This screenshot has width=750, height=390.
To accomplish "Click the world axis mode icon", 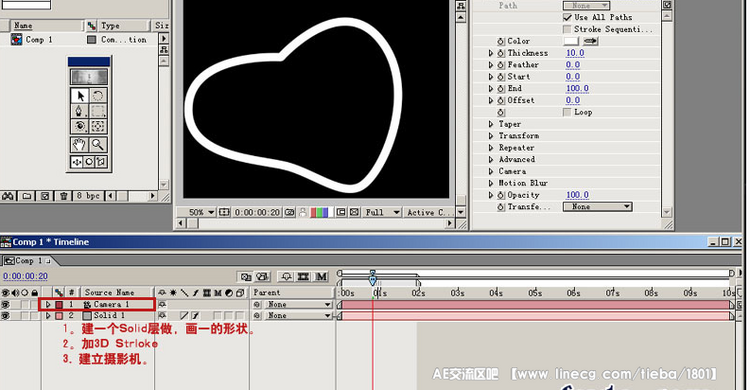I will tap(89, 162).
